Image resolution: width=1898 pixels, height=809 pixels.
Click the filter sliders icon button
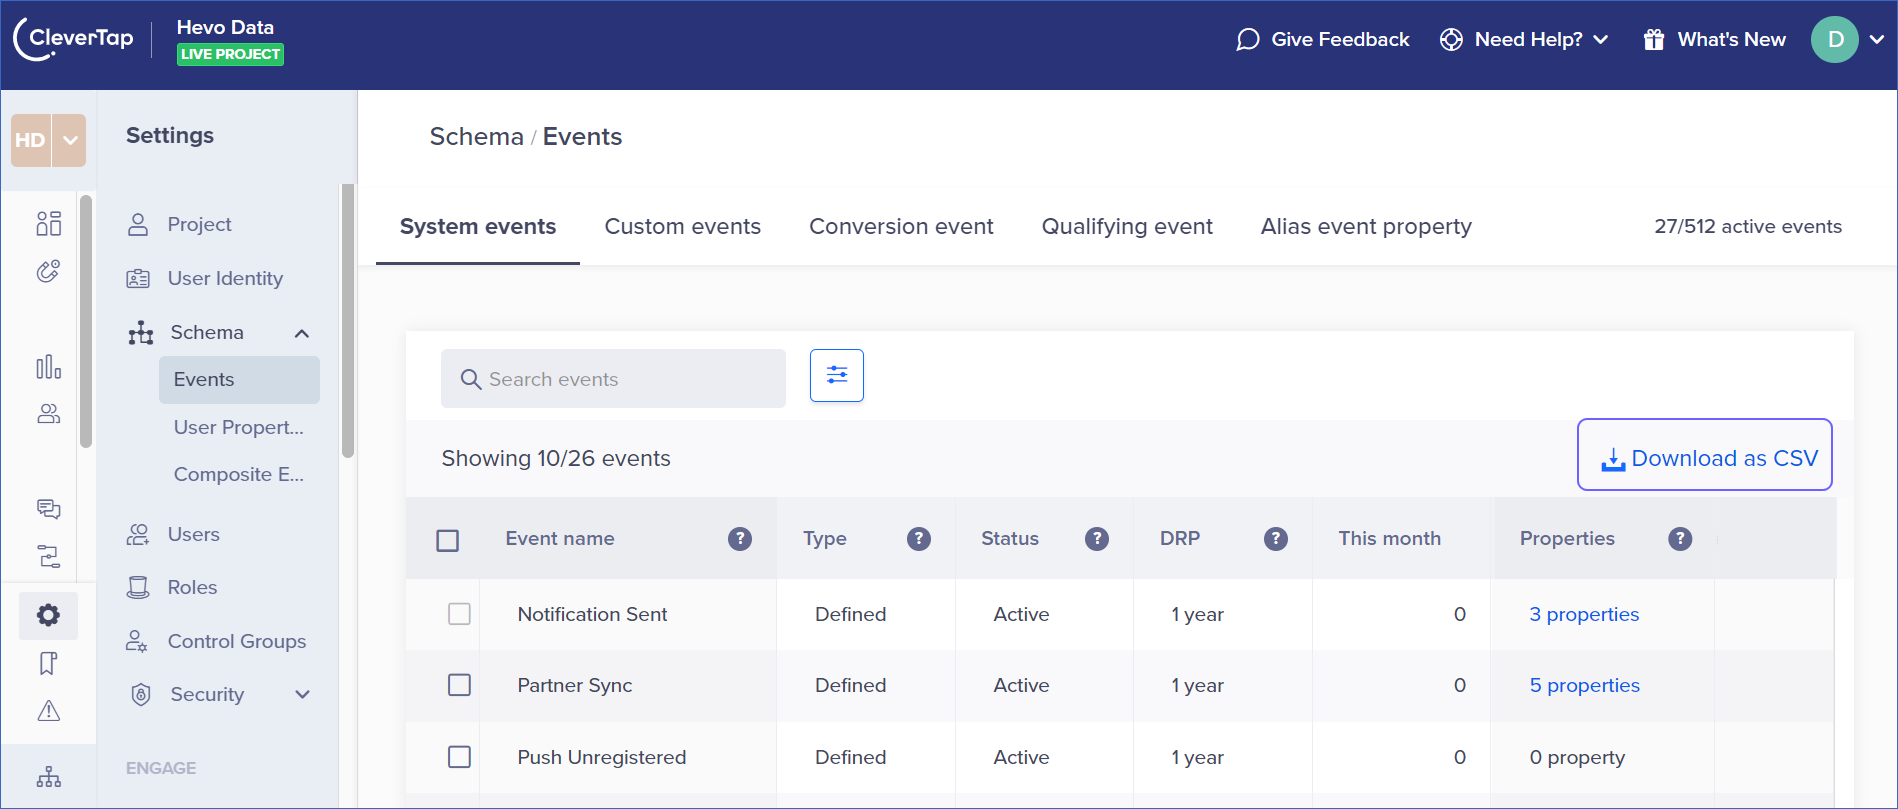(x=837, y=375)
